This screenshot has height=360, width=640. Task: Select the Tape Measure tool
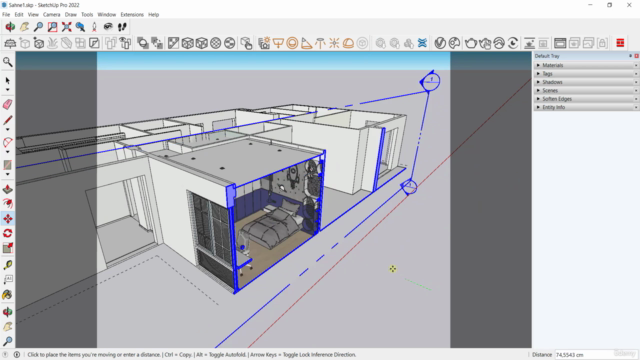coord(7,265)
